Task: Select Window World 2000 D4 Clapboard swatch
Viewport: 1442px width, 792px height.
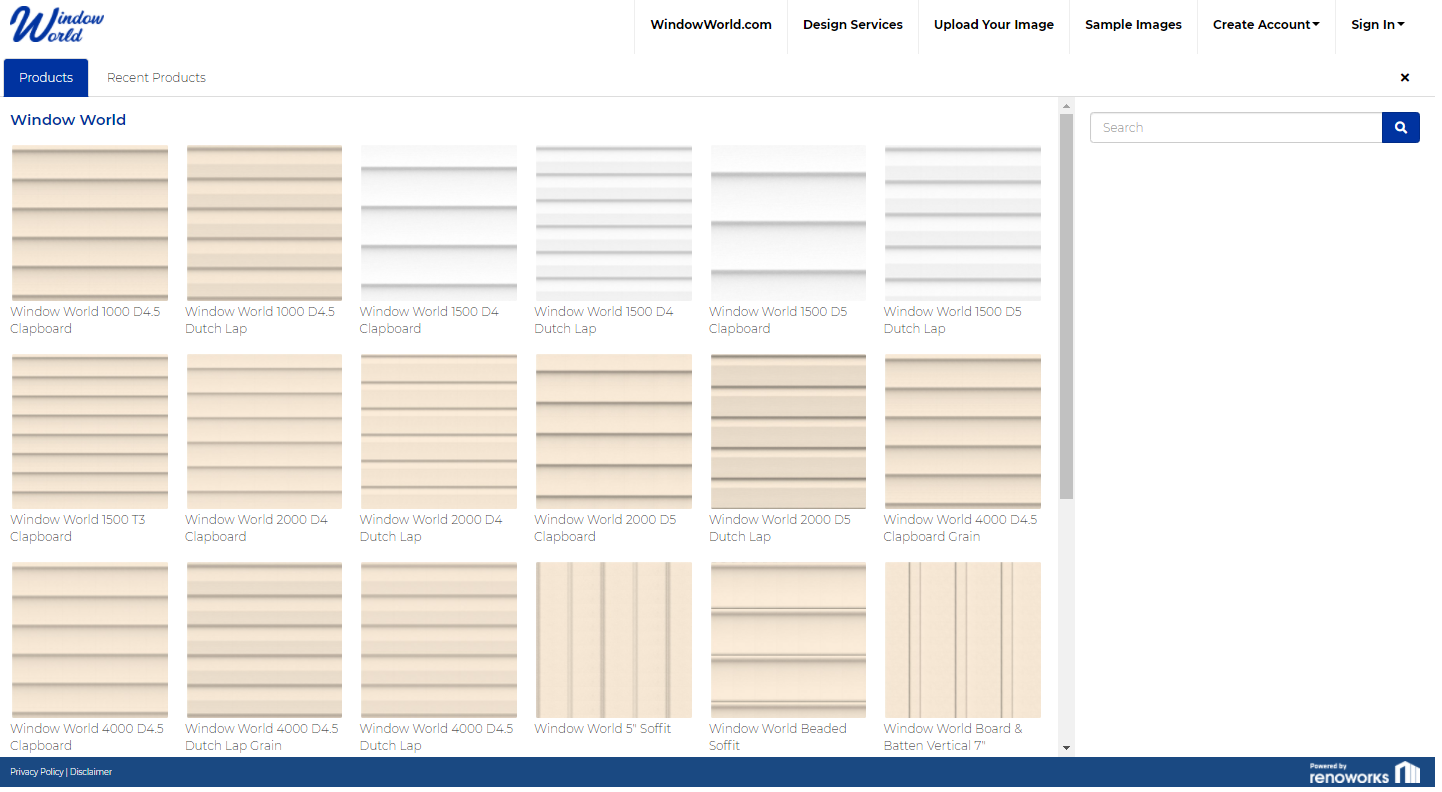Action: (266, 433)
